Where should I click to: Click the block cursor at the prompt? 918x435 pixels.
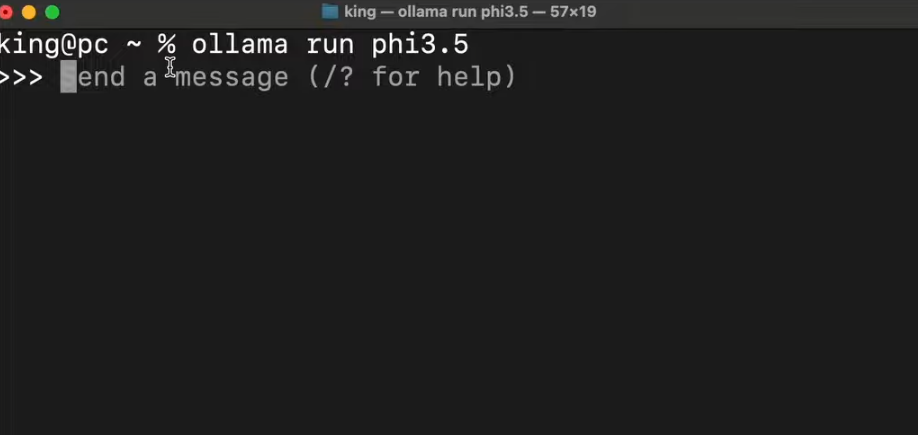click(68, 77)
